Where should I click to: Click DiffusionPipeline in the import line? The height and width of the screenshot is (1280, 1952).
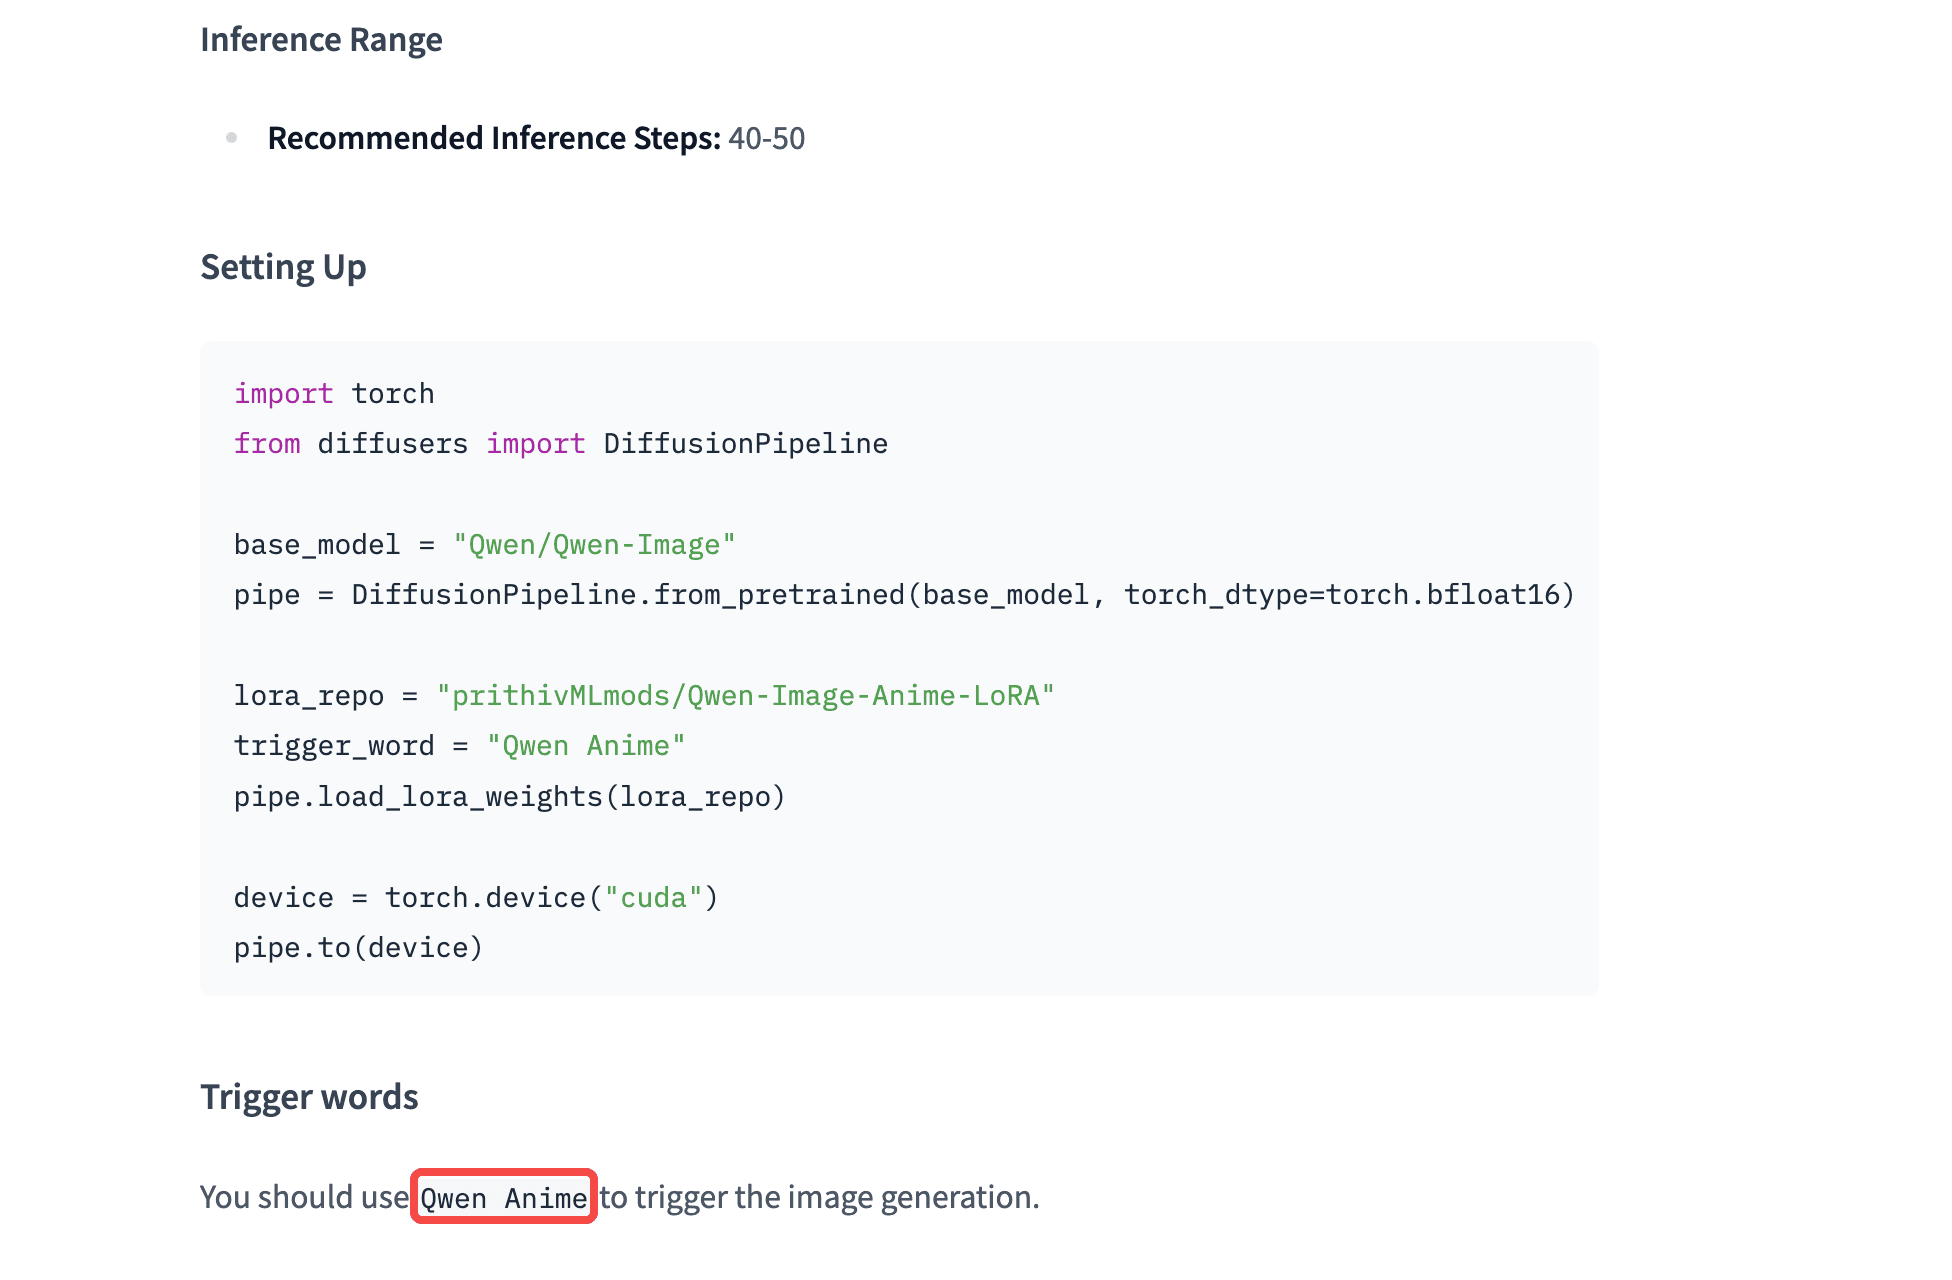point(745,444)
